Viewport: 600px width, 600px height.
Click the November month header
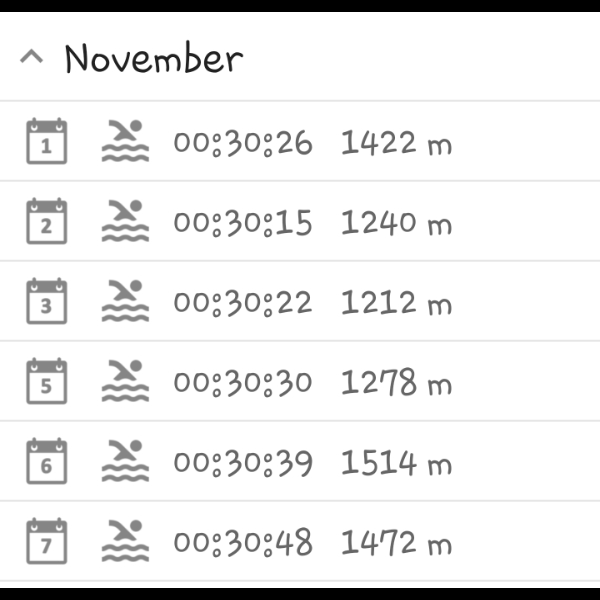coord(153,58)
